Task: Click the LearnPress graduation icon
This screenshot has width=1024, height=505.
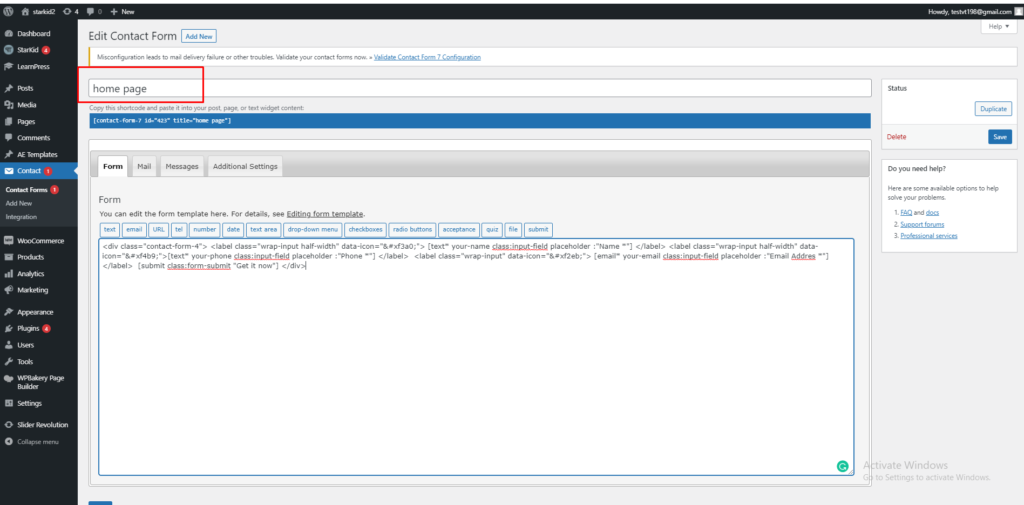Action: pos(9,66)
